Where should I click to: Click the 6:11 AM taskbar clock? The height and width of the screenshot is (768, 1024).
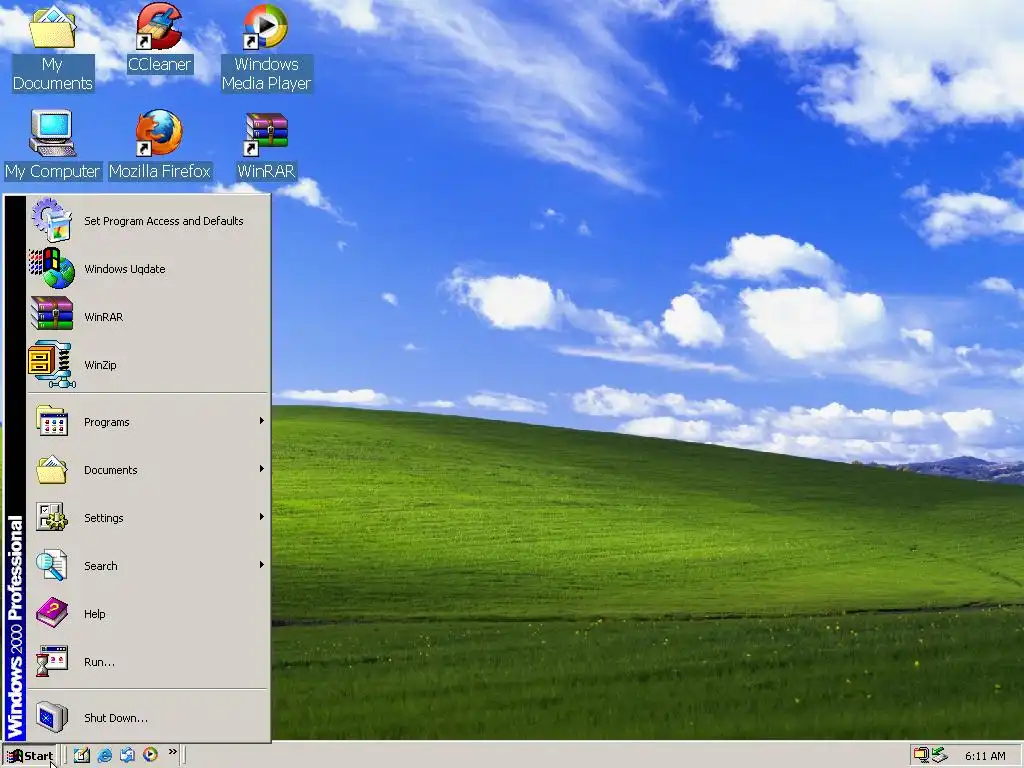985,756
